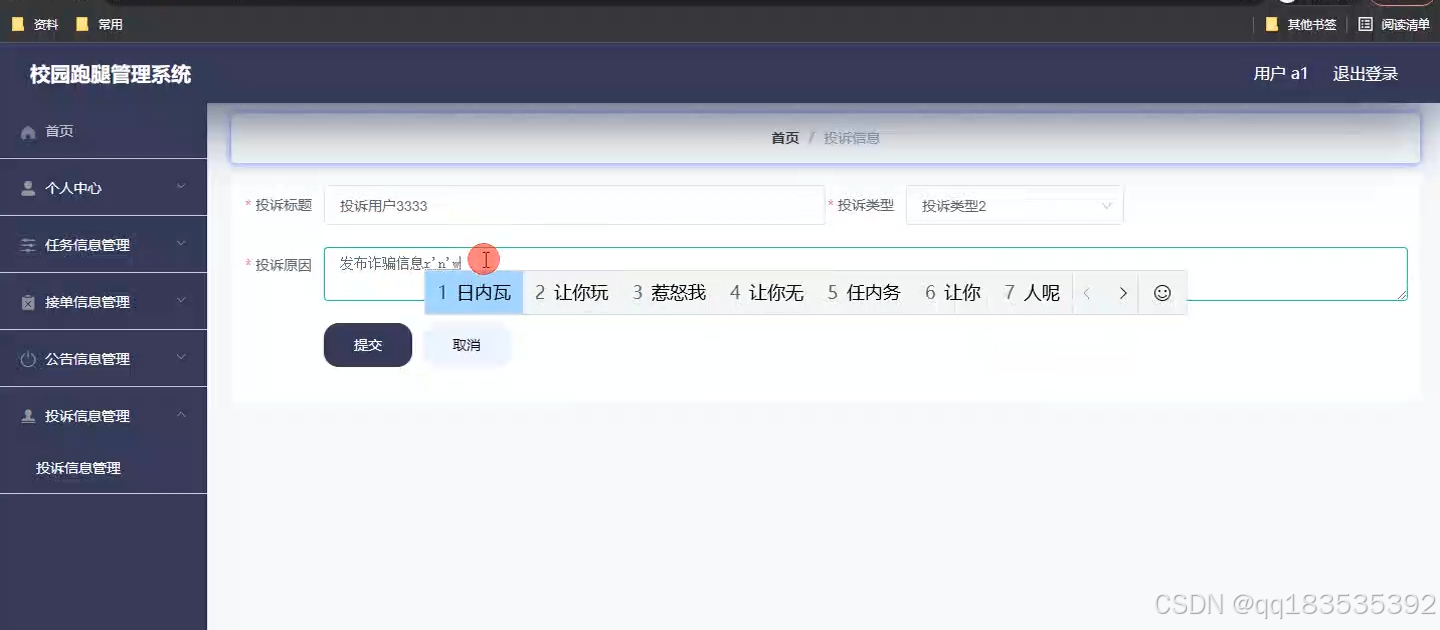This screenshot has width=1440, height=630.
Task: Open the emoji picker in the IME bar
Action: tap(1161, 292)
